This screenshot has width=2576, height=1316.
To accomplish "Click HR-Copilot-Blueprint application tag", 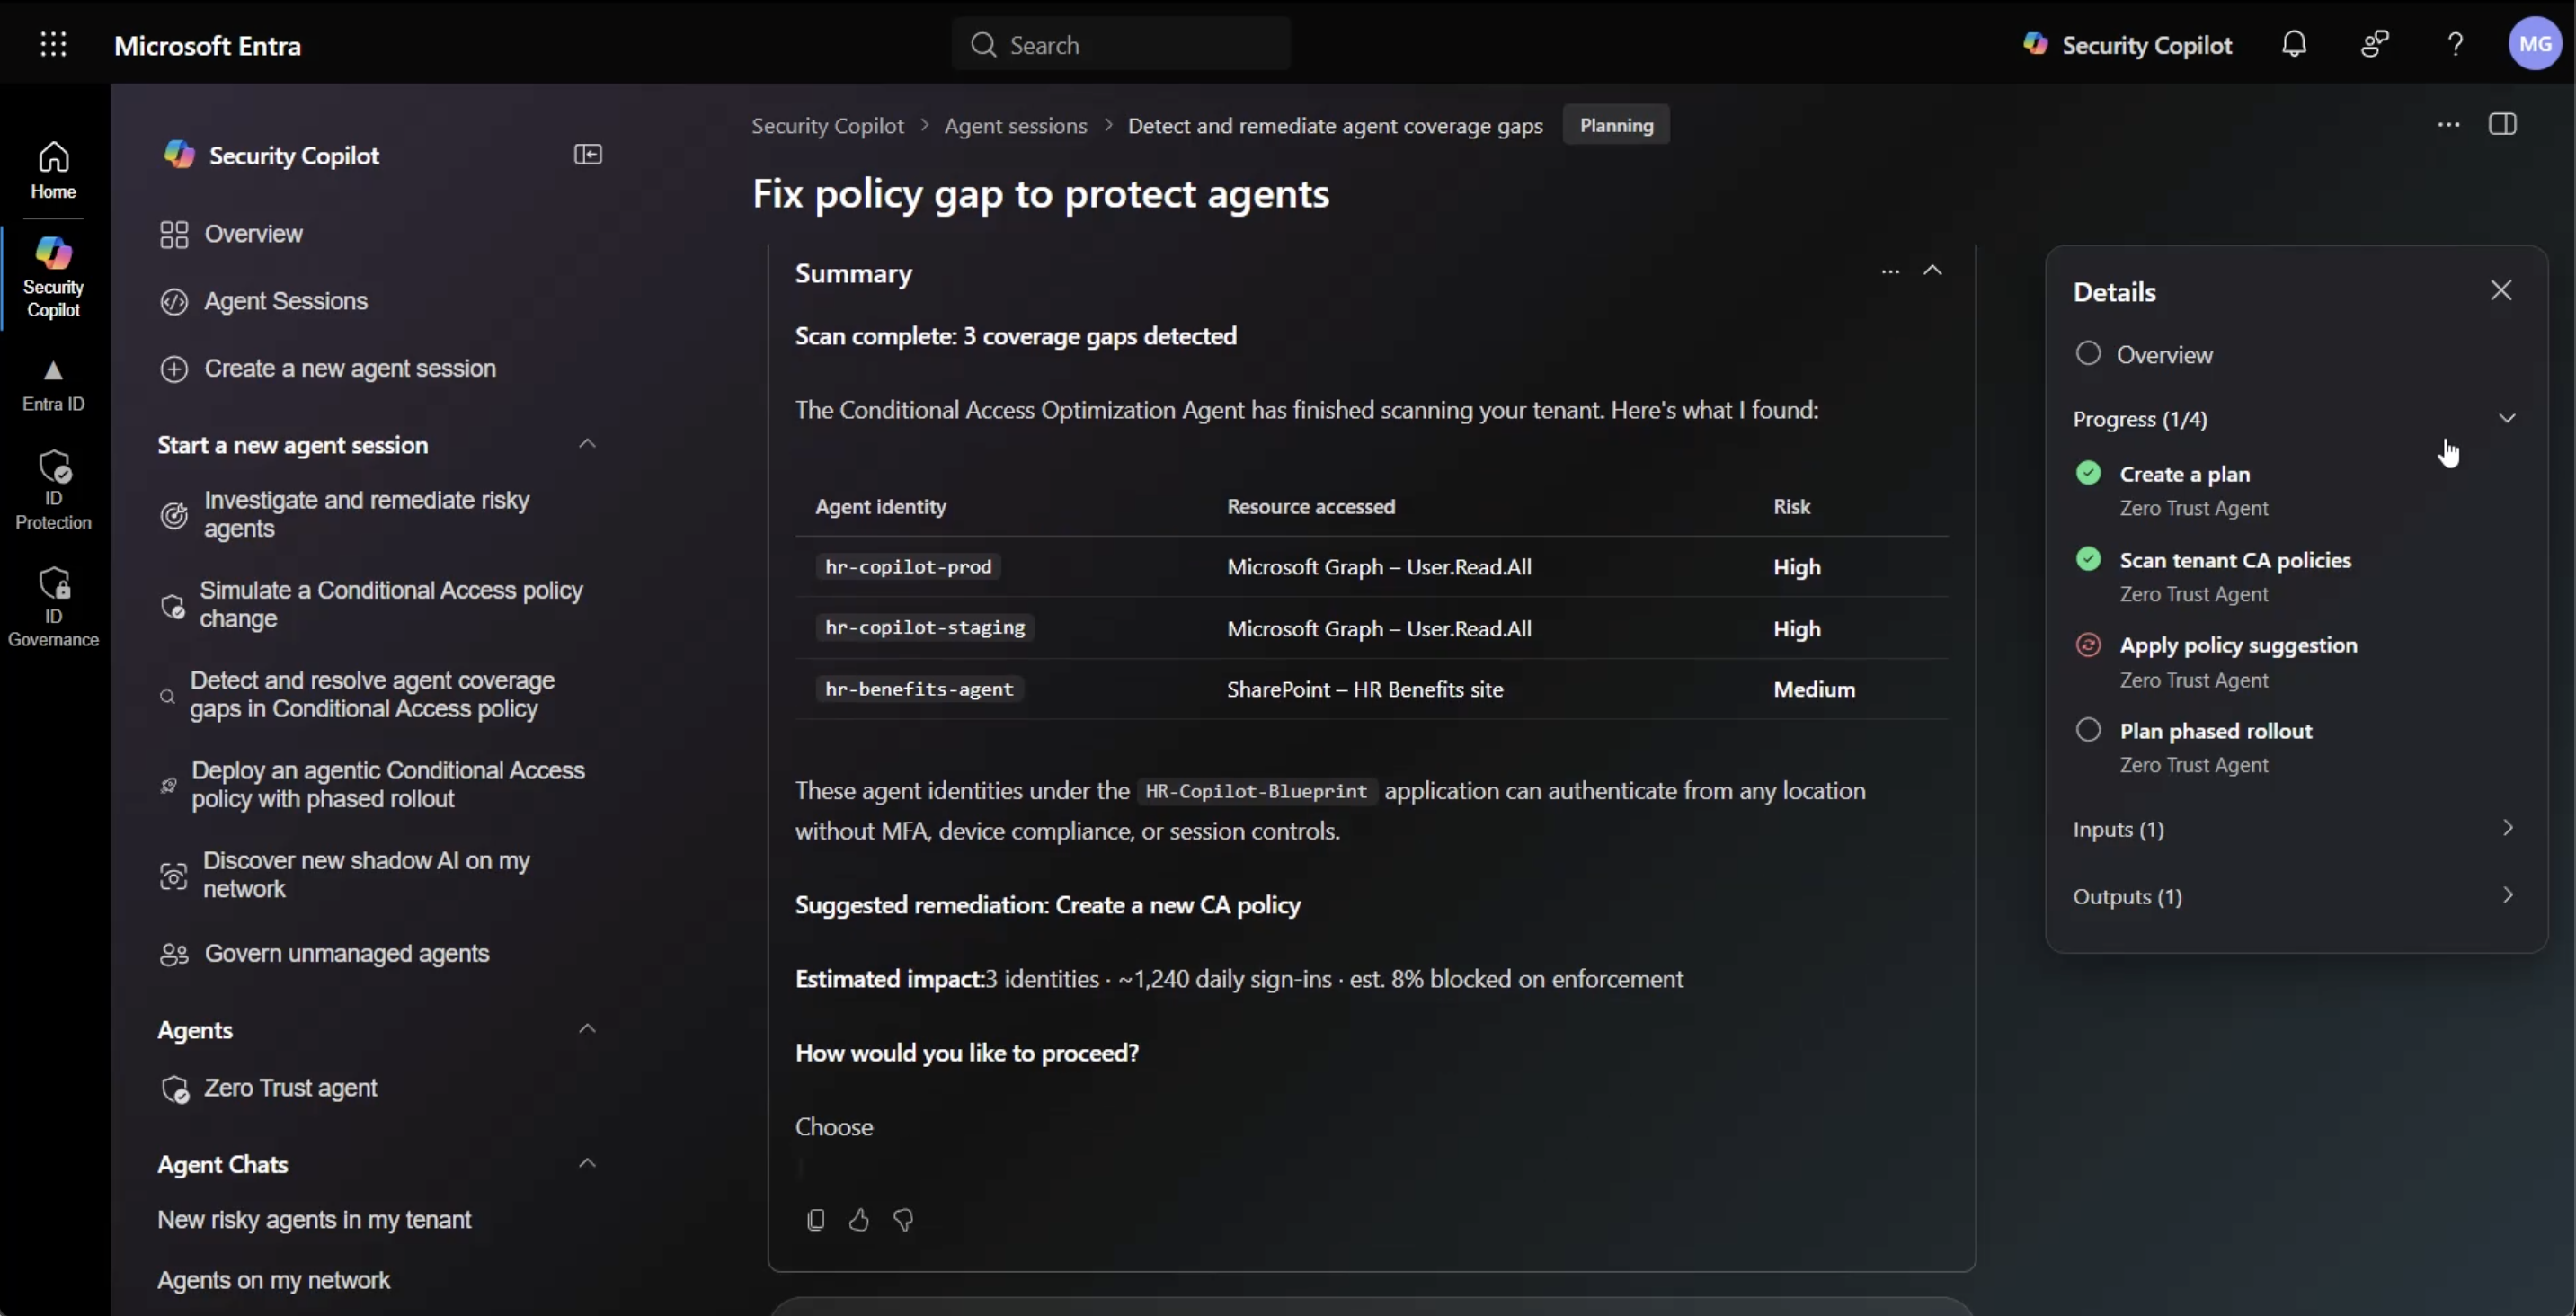I will point(1256,791).
